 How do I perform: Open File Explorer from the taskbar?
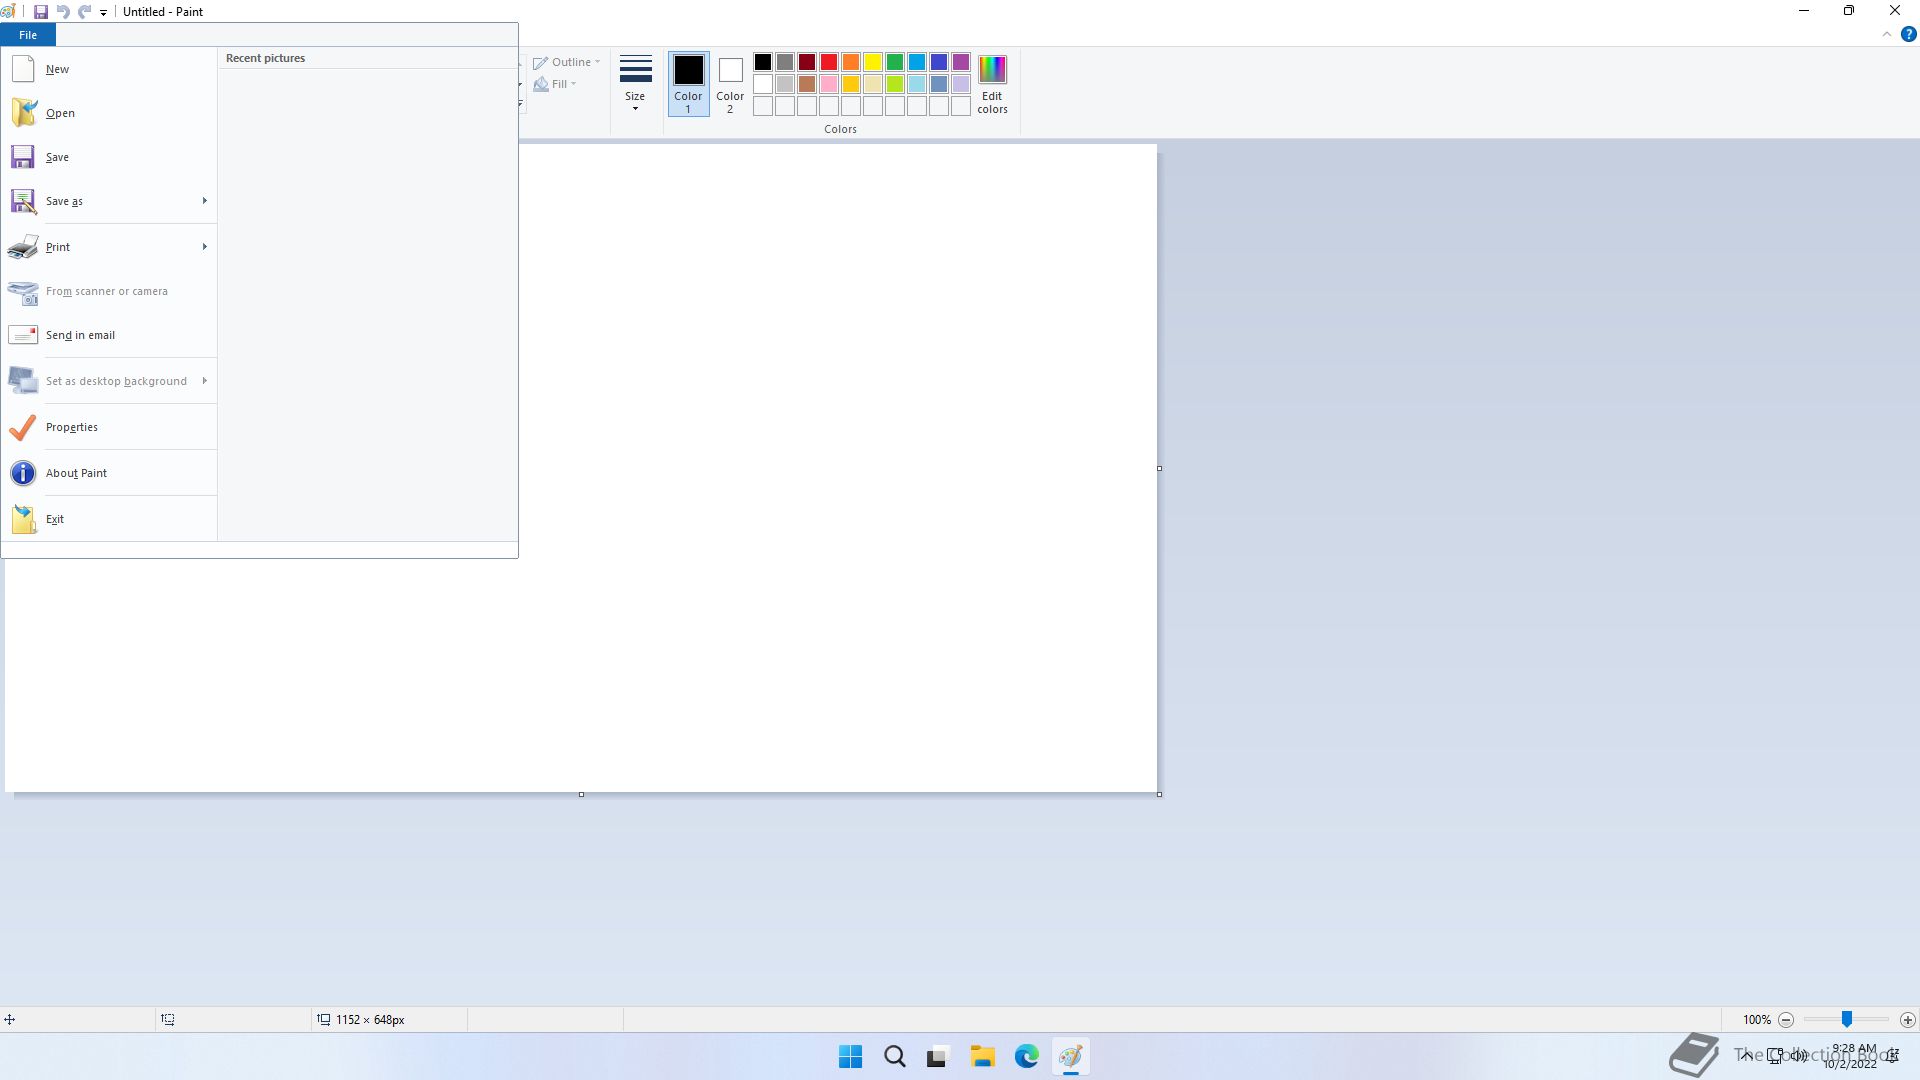(x=982, y=1056)
